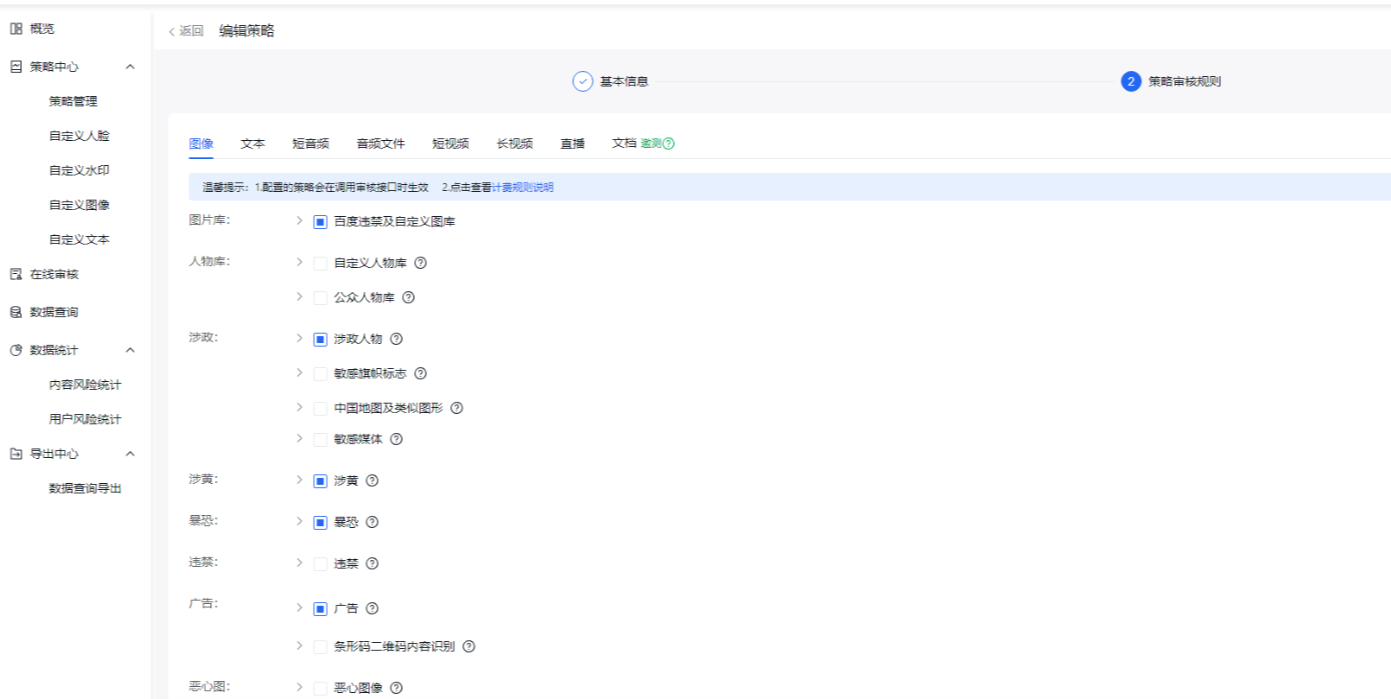Screen dimensions: 1391x699
Task: Click help icon beside 暴恐 checkbox
Action: coord(372,522)
